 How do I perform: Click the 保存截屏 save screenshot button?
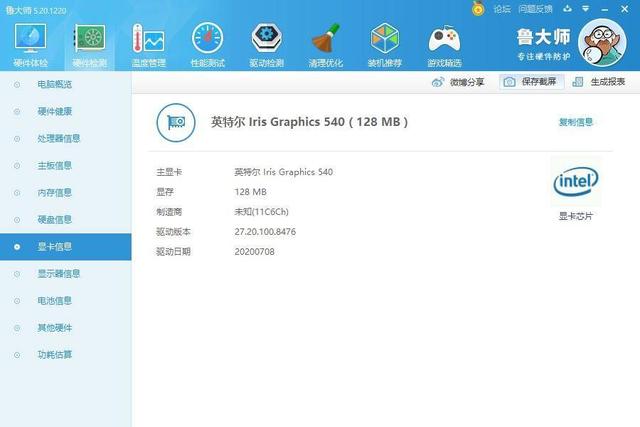click(x=531, y=82)
